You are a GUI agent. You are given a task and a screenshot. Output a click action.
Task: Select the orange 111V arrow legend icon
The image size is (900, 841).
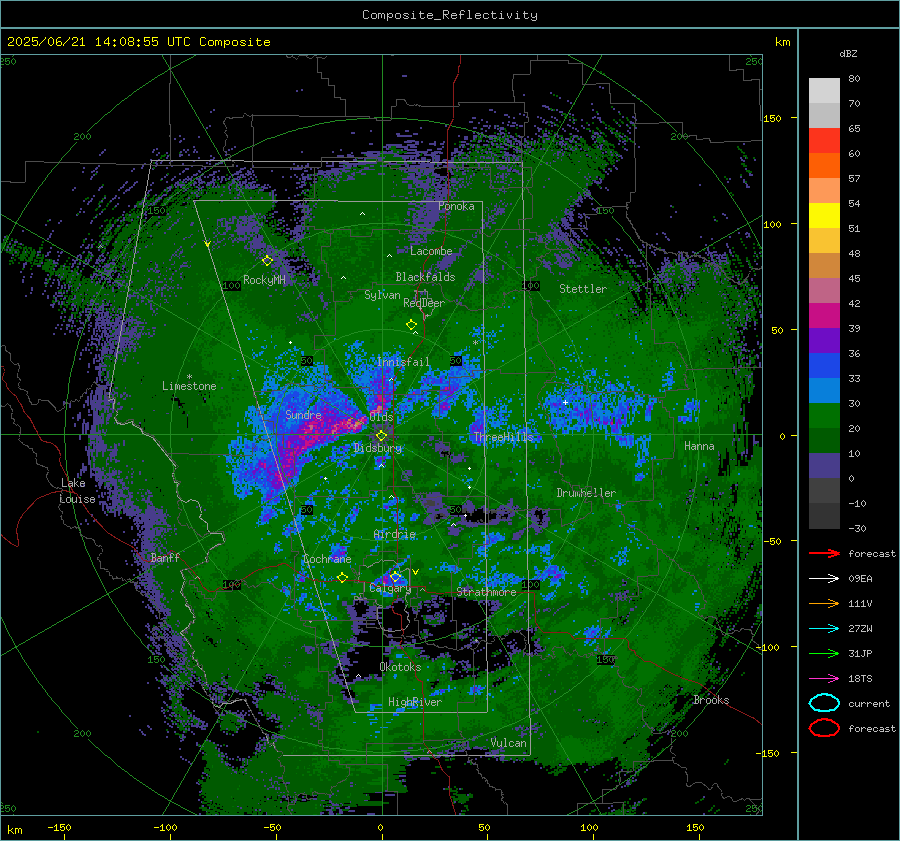coord(824,603)
